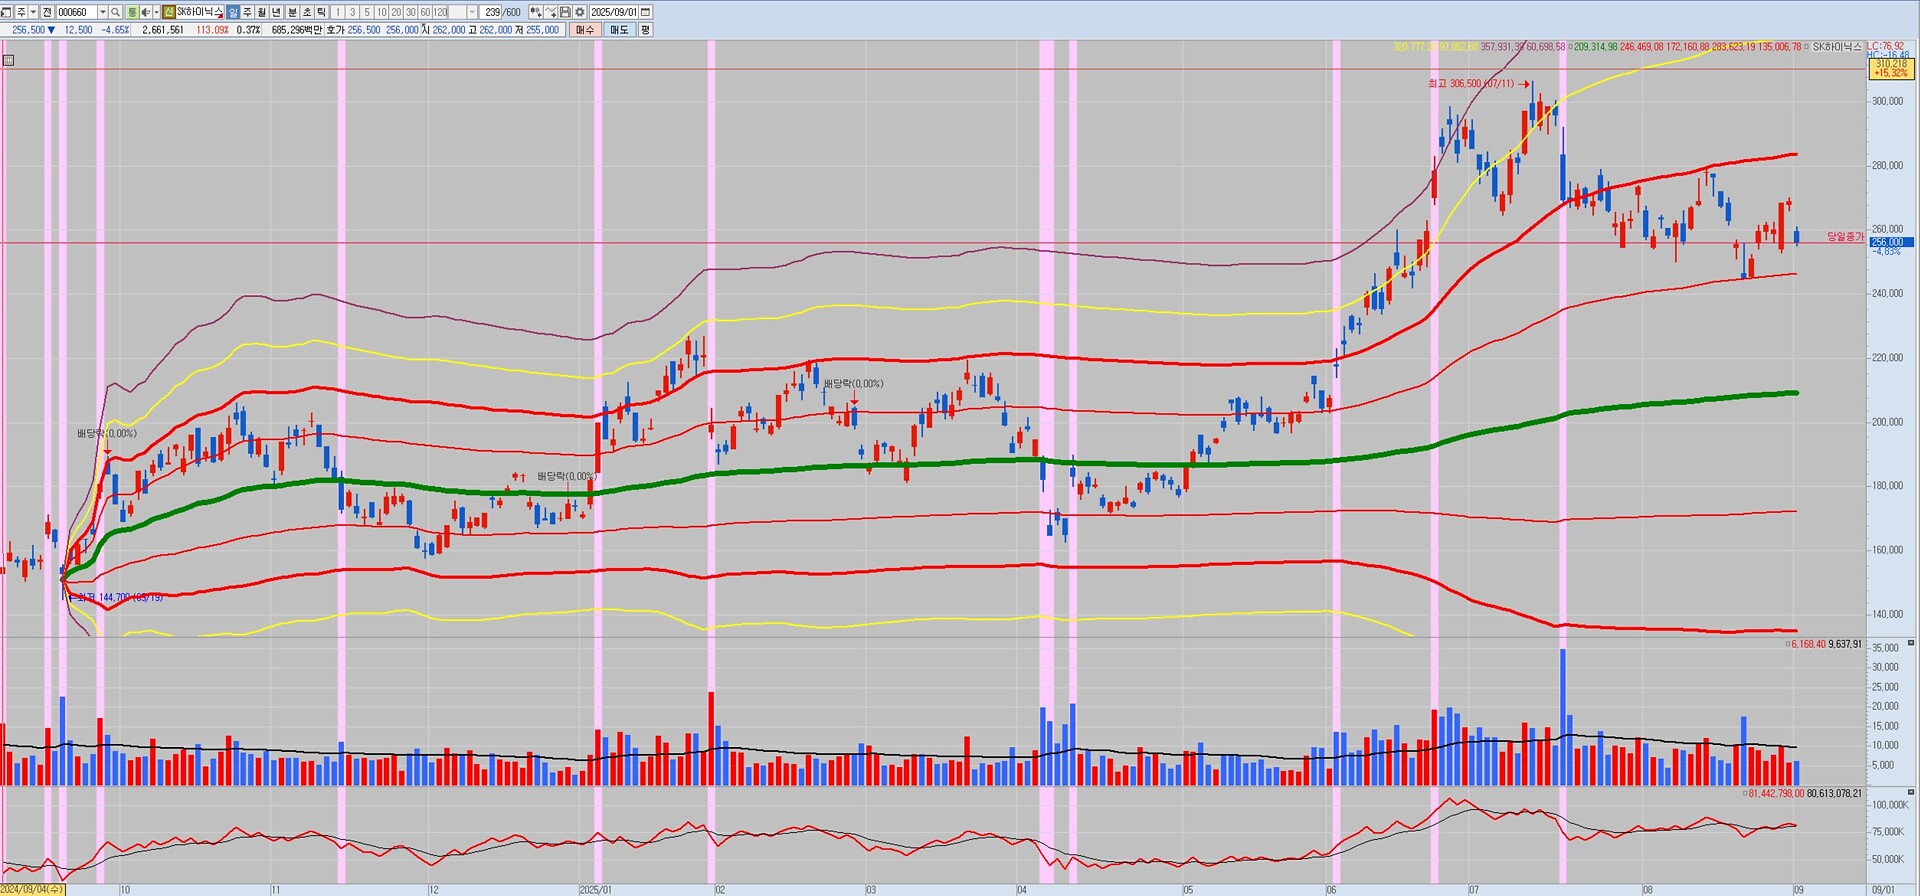Click the small square beside volume legend values
Screen dimensions: 1920x896
1788,645
